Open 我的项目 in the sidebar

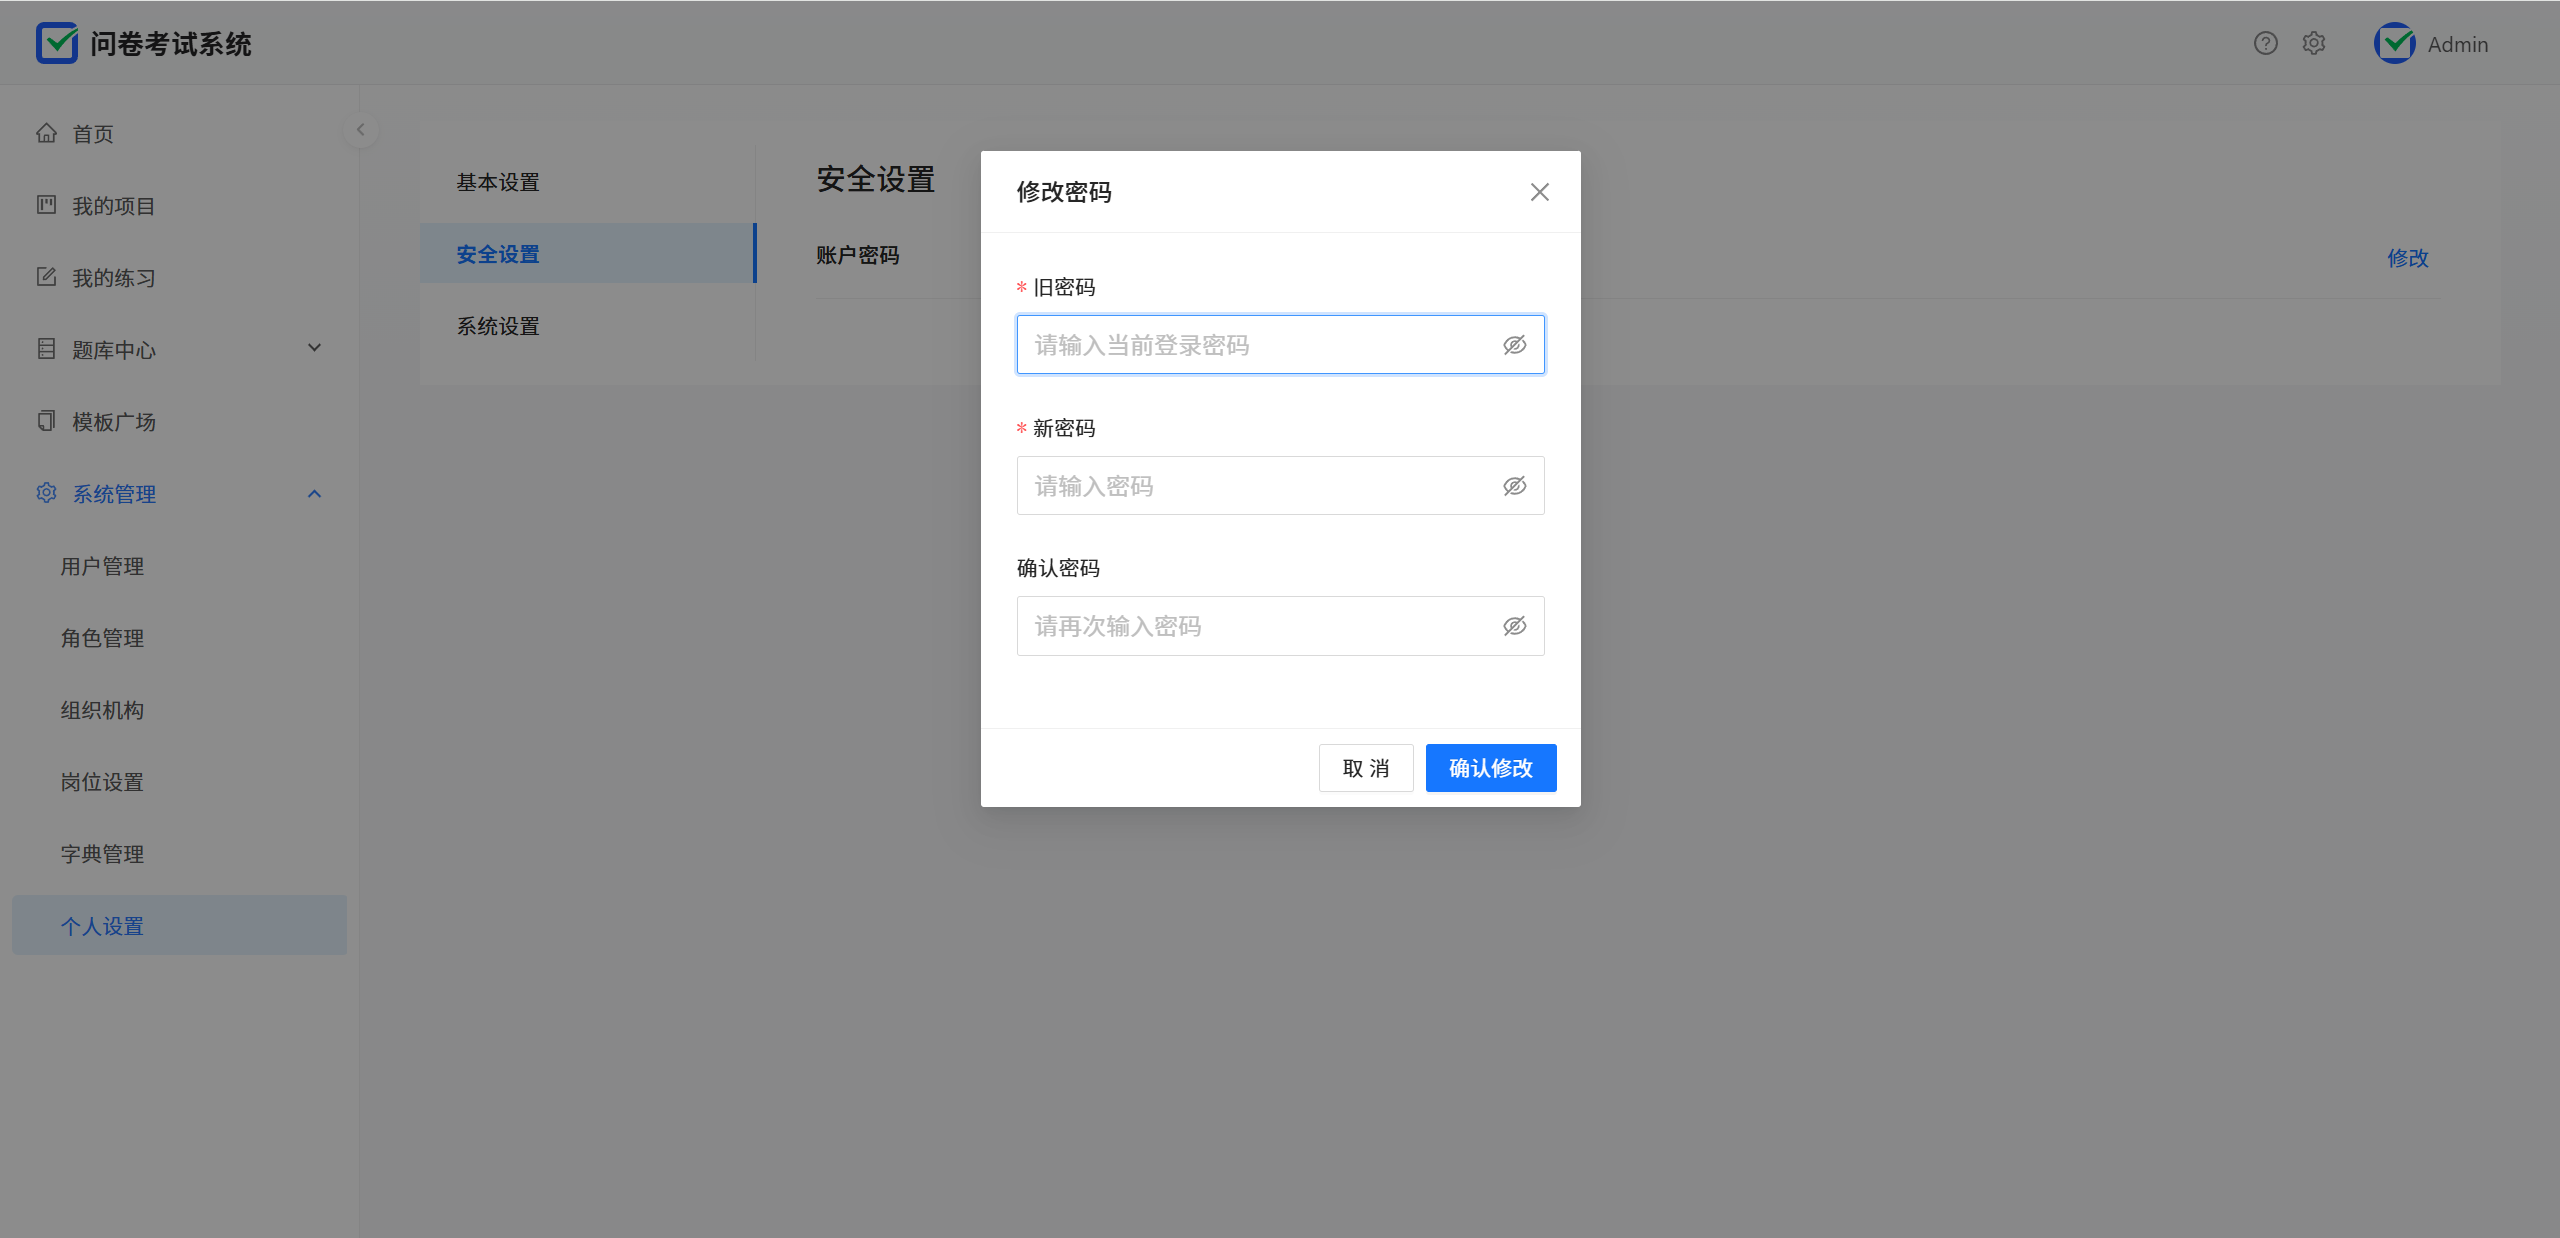pyautogui.click(x=180, y=206)
